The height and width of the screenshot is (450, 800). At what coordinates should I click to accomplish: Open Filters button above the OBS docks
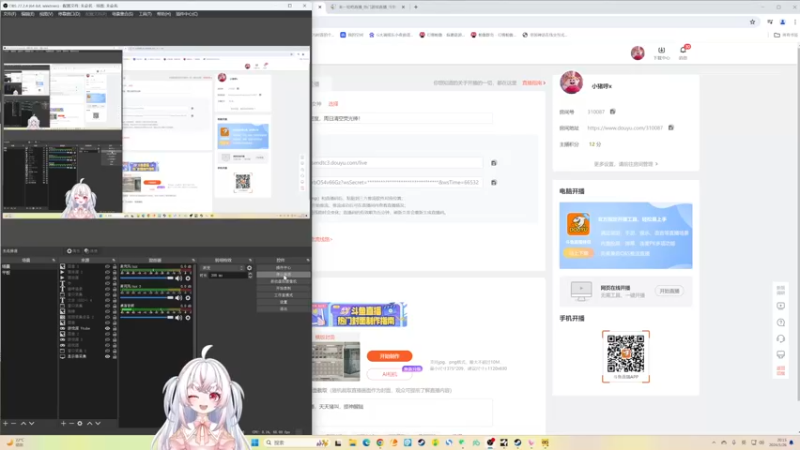pos(90,251)
